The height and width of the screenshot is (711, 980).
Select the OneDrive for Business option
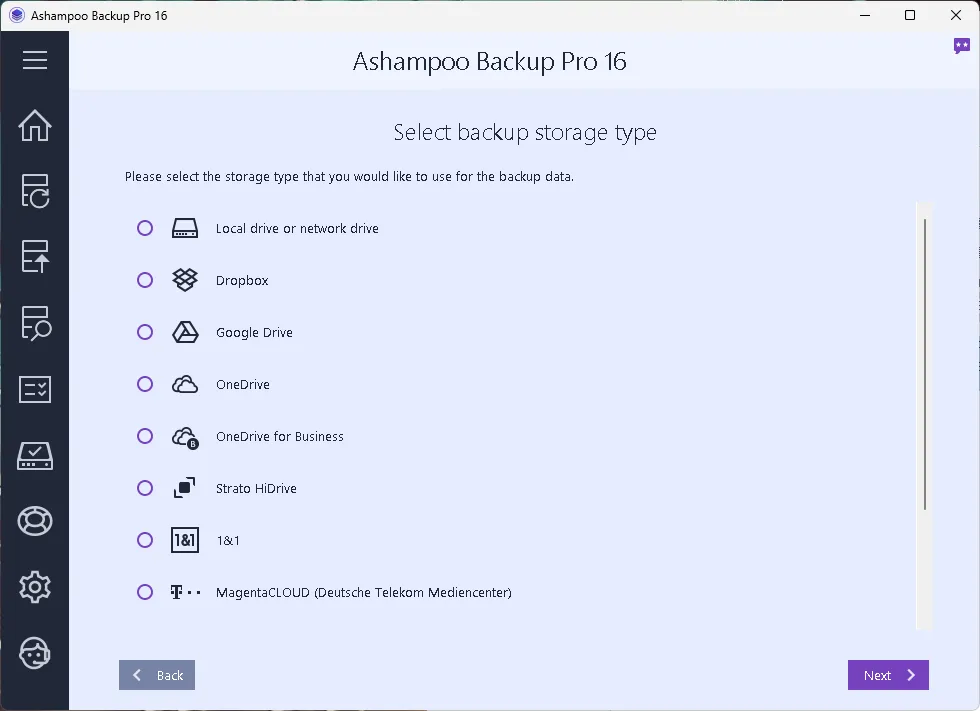tap(145, 436)
